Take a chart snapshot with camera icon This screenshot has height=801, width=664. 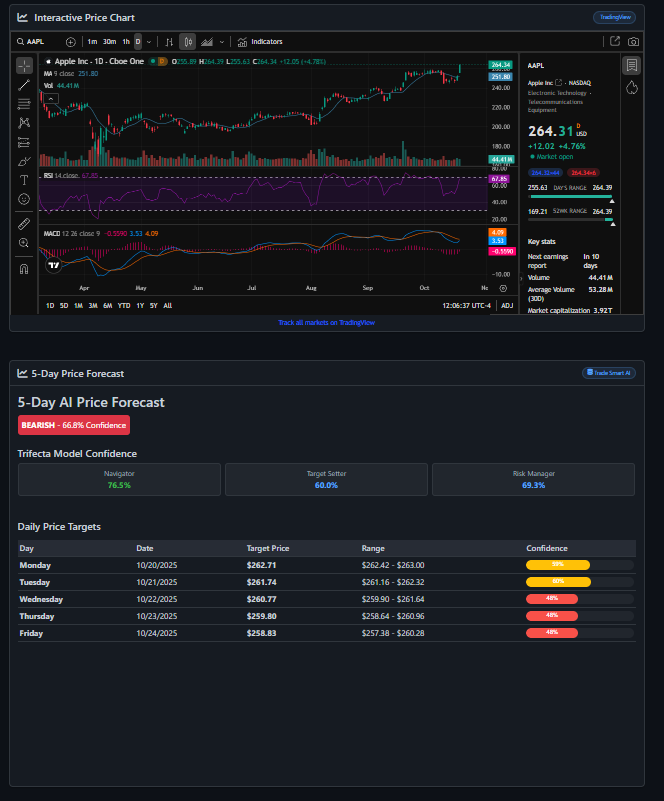click(x=633, y=42)
